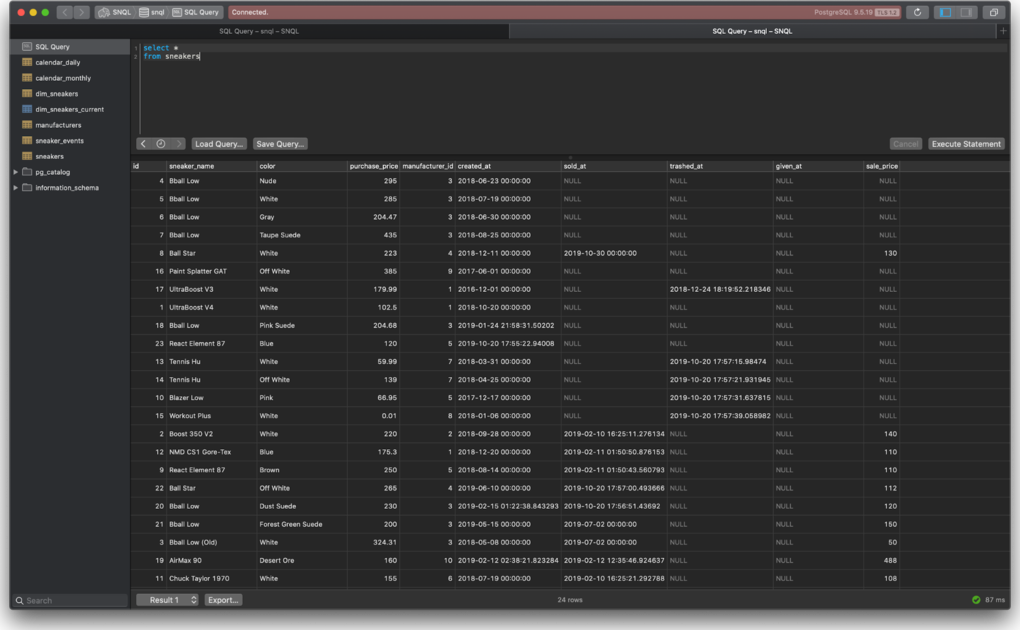Click the navigate back arrow in the title bar
The height and width of the screenshot is (630, 1020).
(x=64, y=12)
